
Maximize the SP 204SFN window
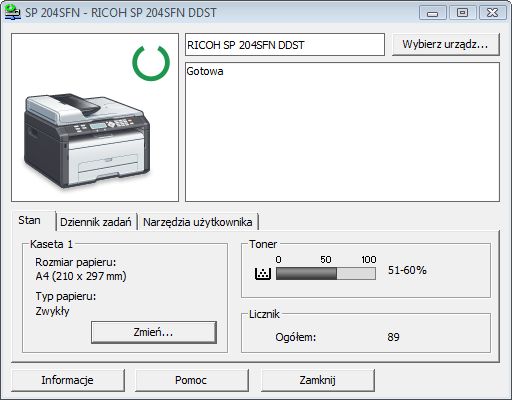[462, 13]
